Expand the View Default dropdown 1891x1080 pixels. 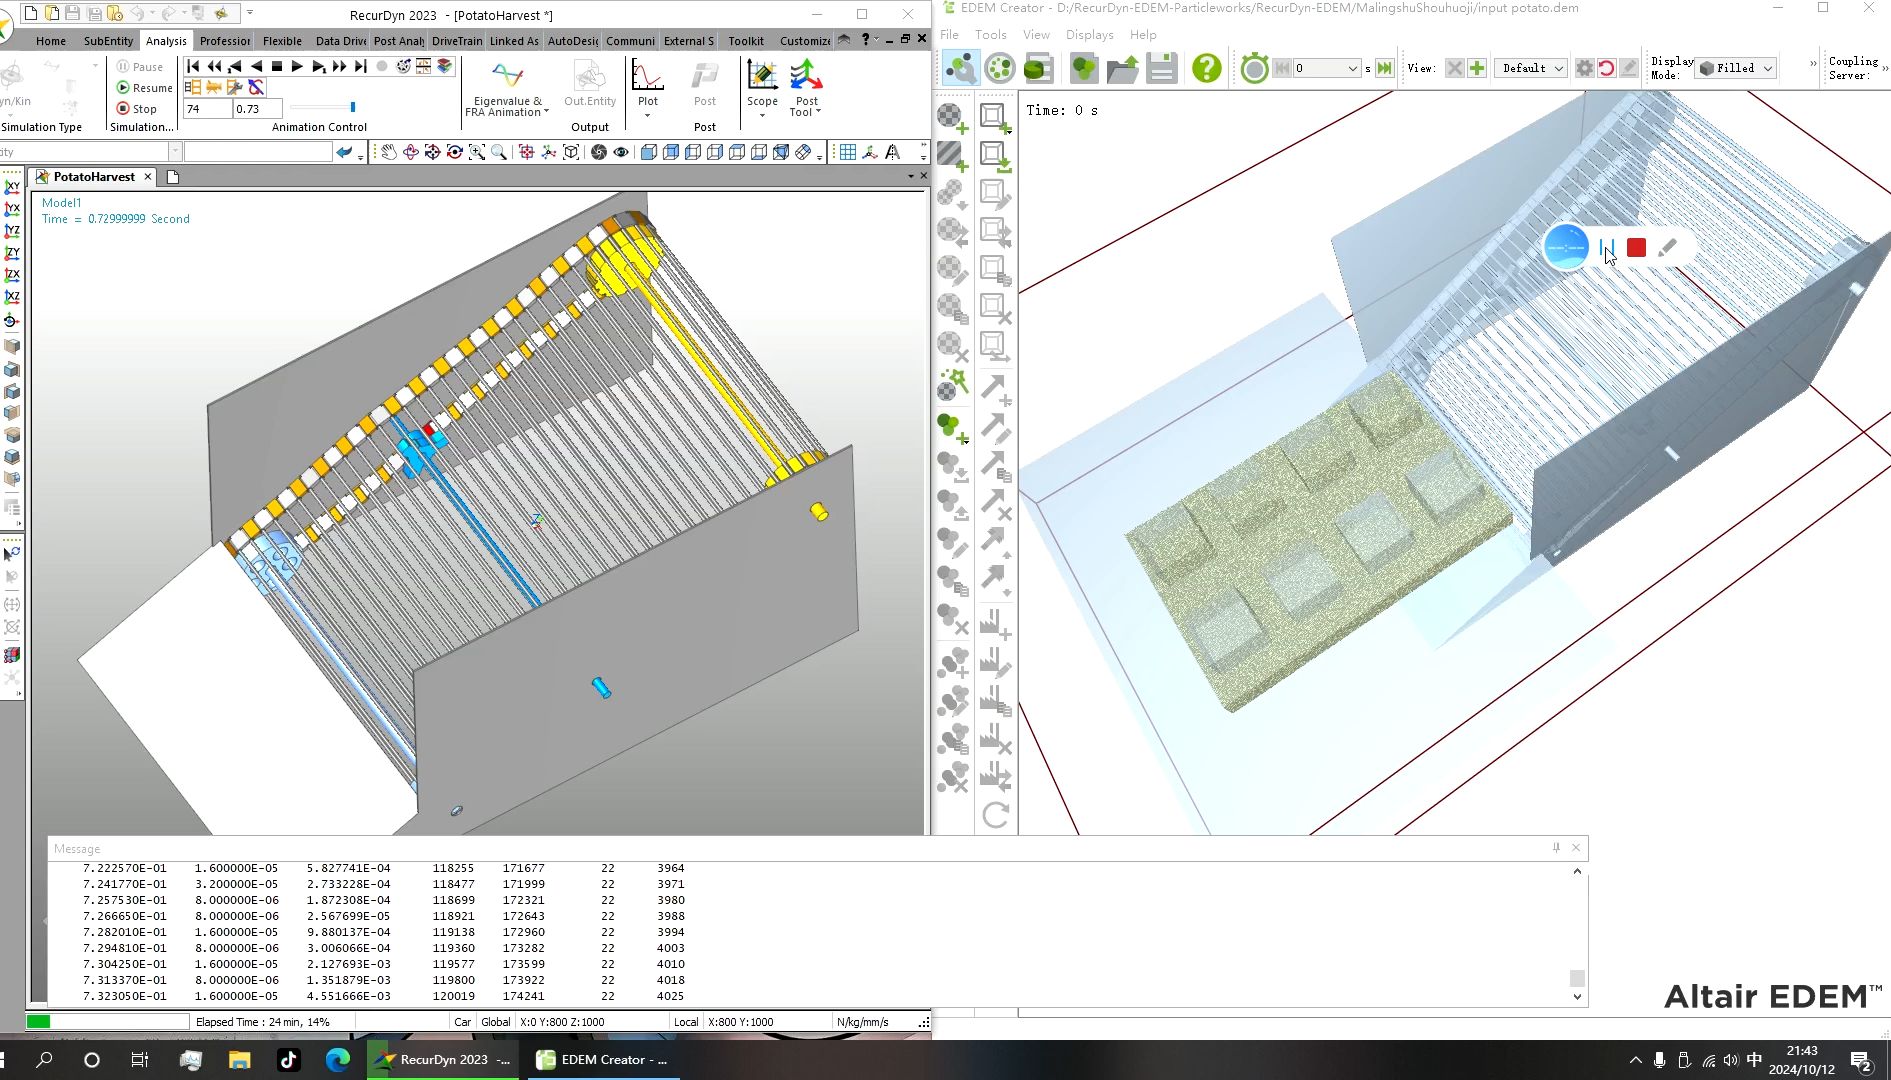point(1558,68)
